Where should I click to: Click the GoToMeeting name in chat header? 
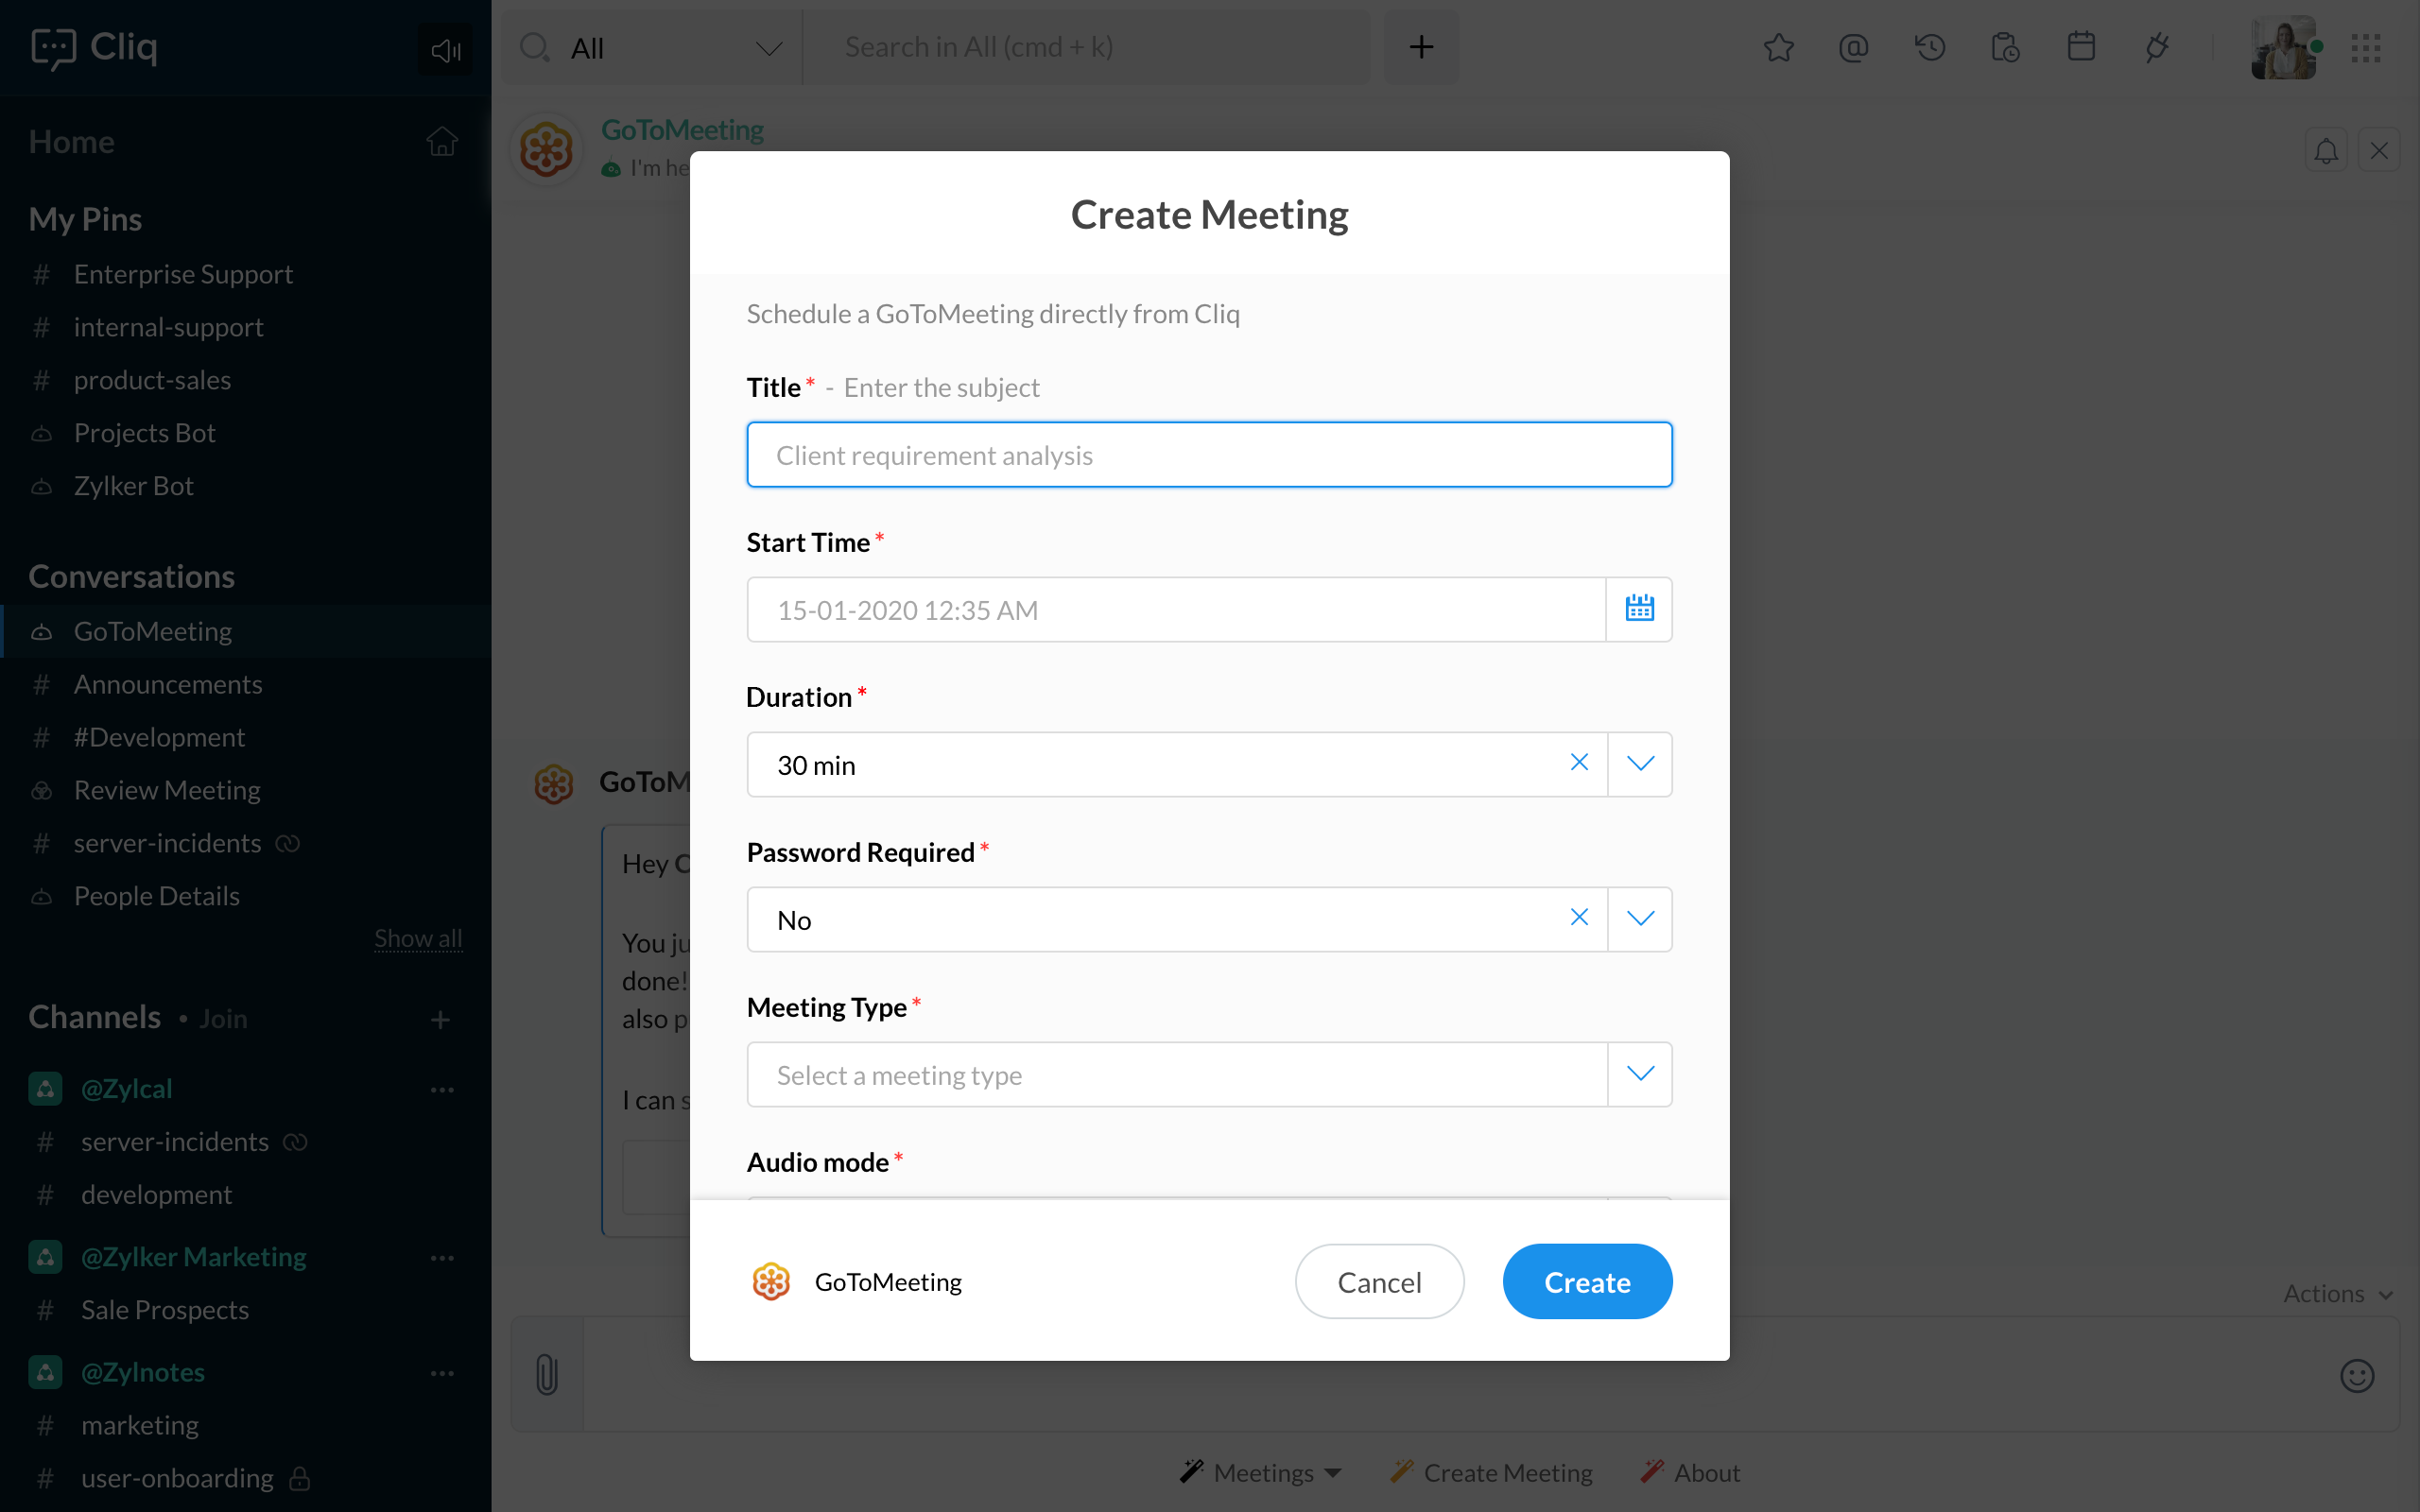pos(682,130)
